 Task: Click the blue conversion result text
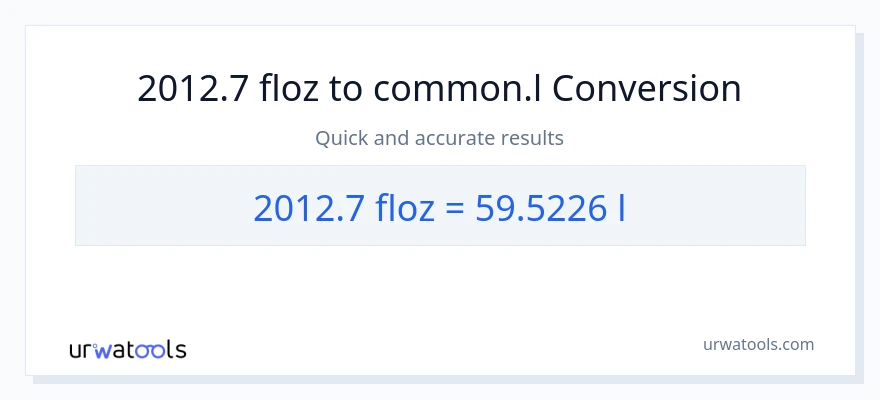[439, 206]
